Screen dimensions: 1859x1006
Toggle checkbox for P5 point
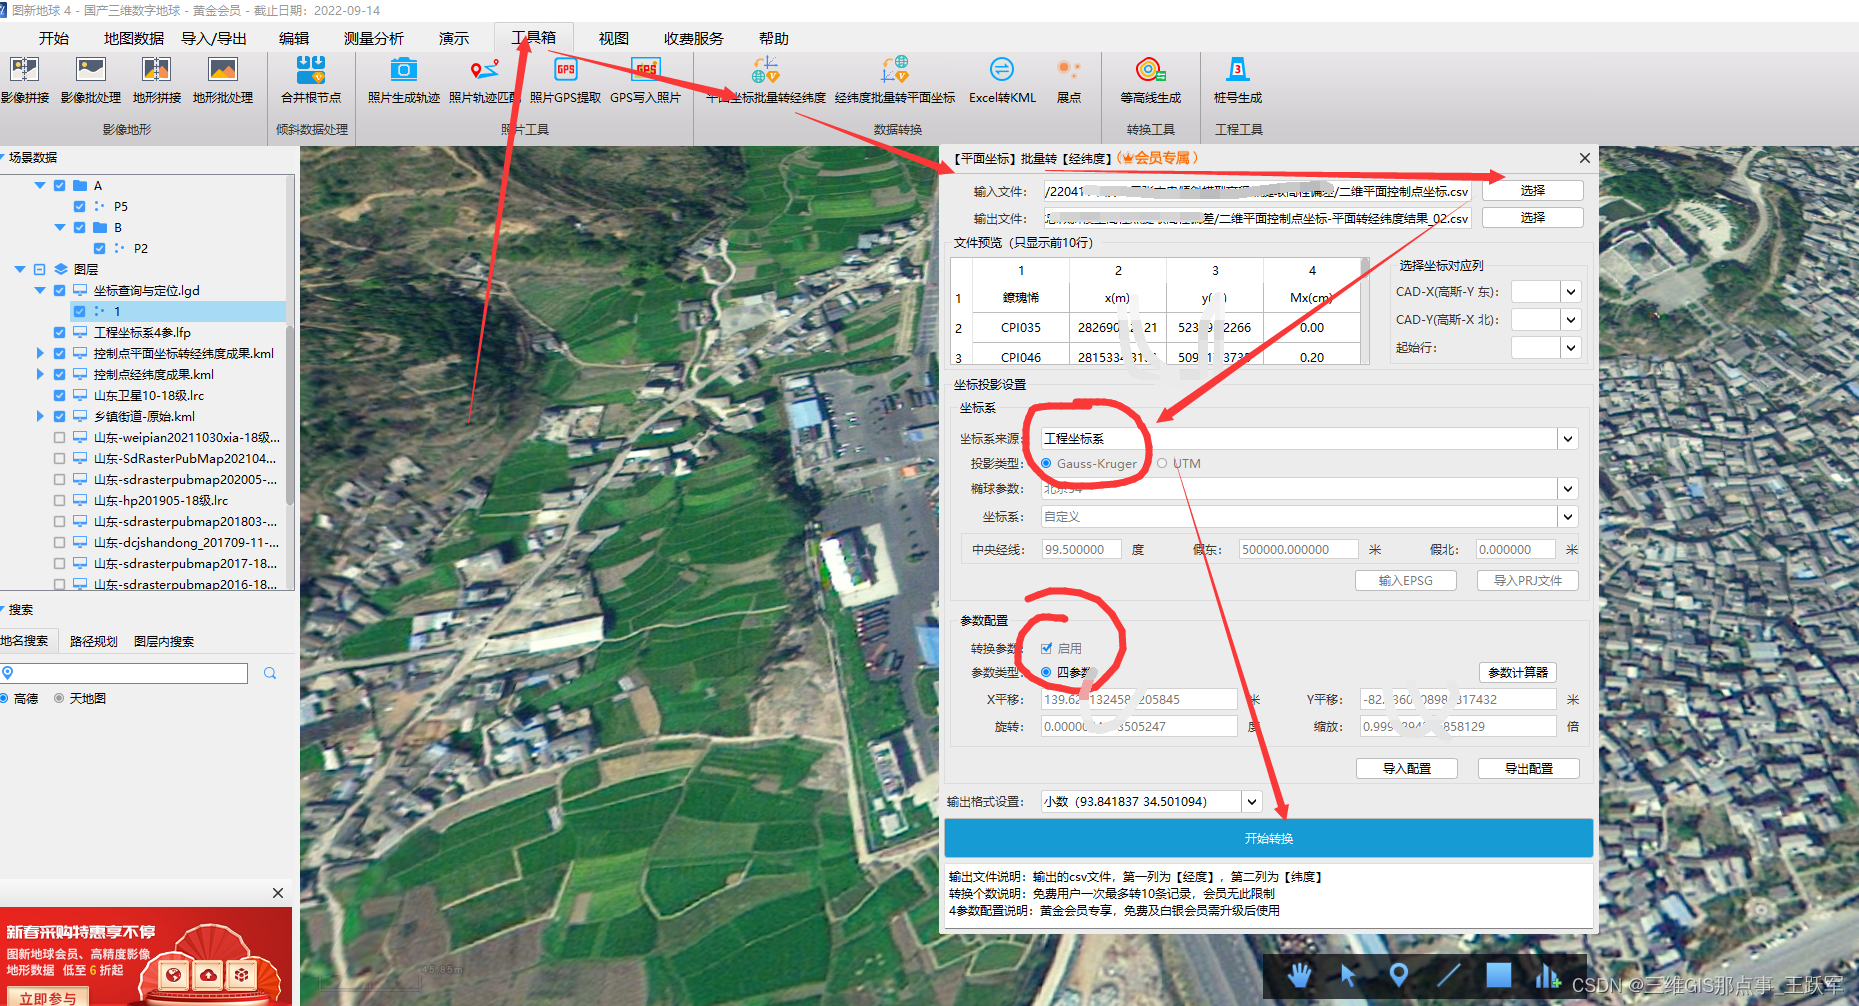pos(79,206)
